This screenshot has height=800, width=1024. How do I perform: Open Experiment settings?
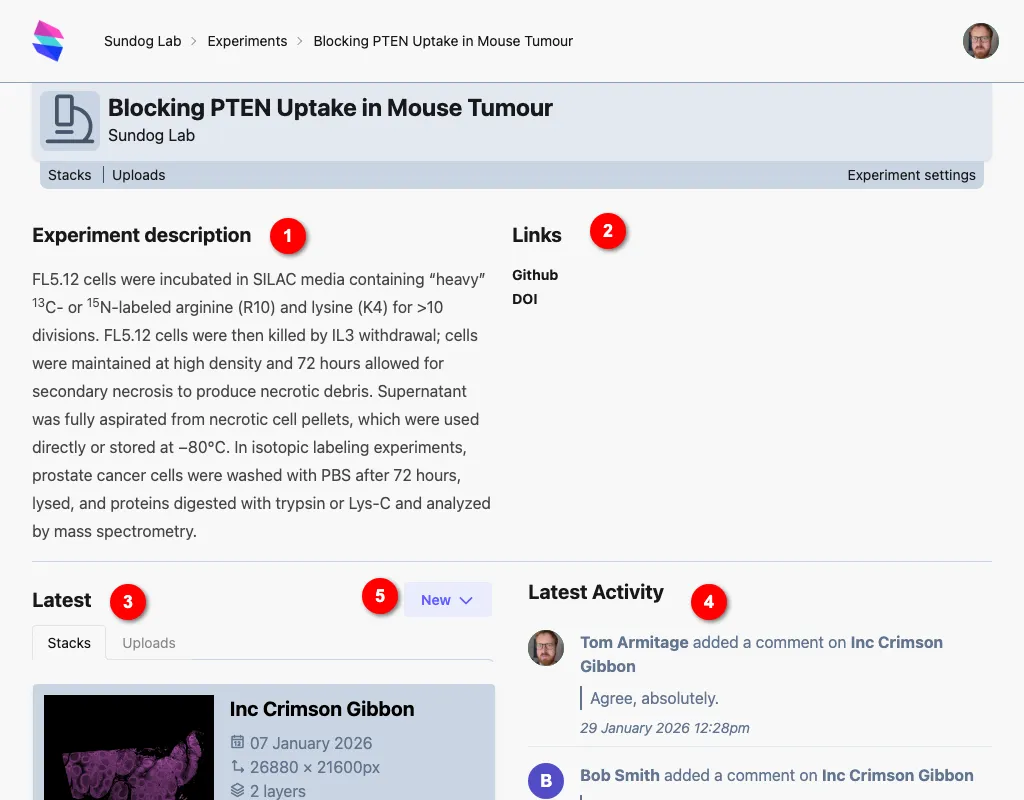(911, 175)
